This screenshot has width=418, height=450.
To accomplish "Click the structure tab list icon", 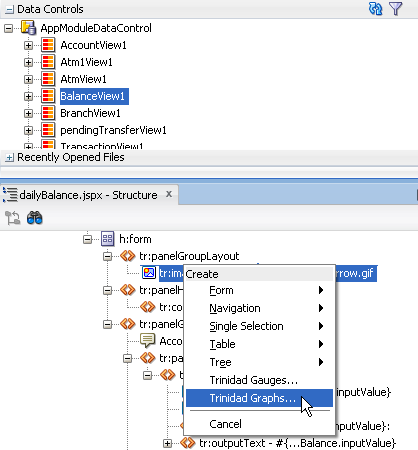I will 10,195.
